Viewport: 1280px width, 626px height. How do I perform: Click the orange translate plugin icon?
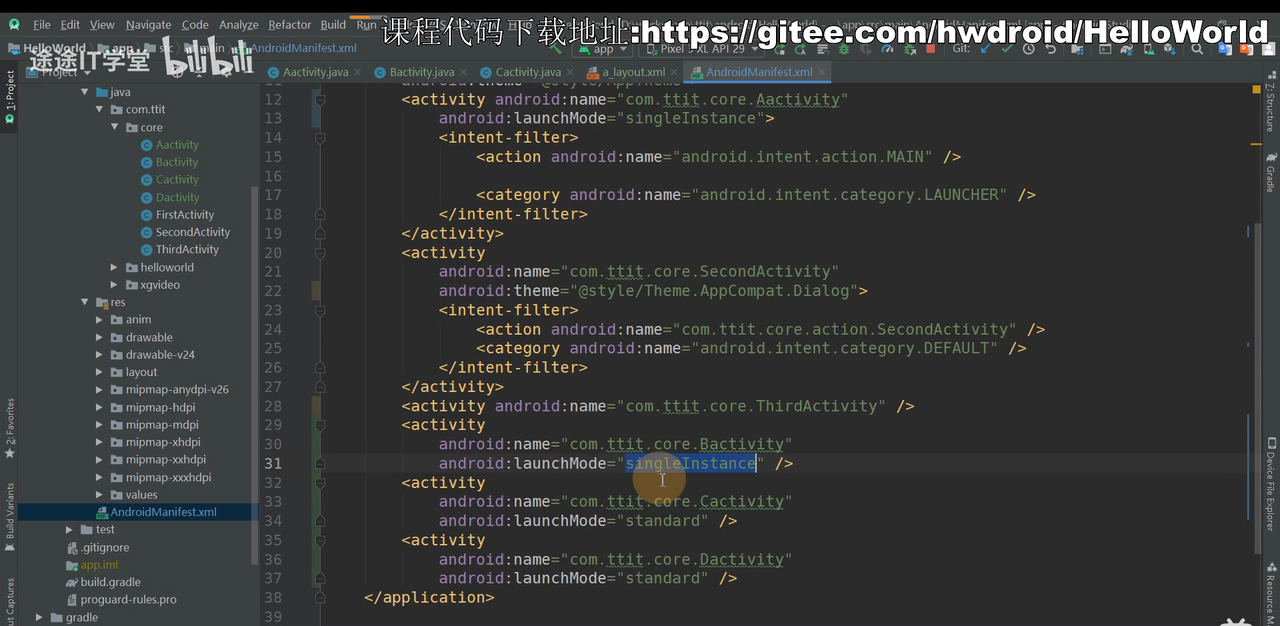click(x=1244, y=48)
